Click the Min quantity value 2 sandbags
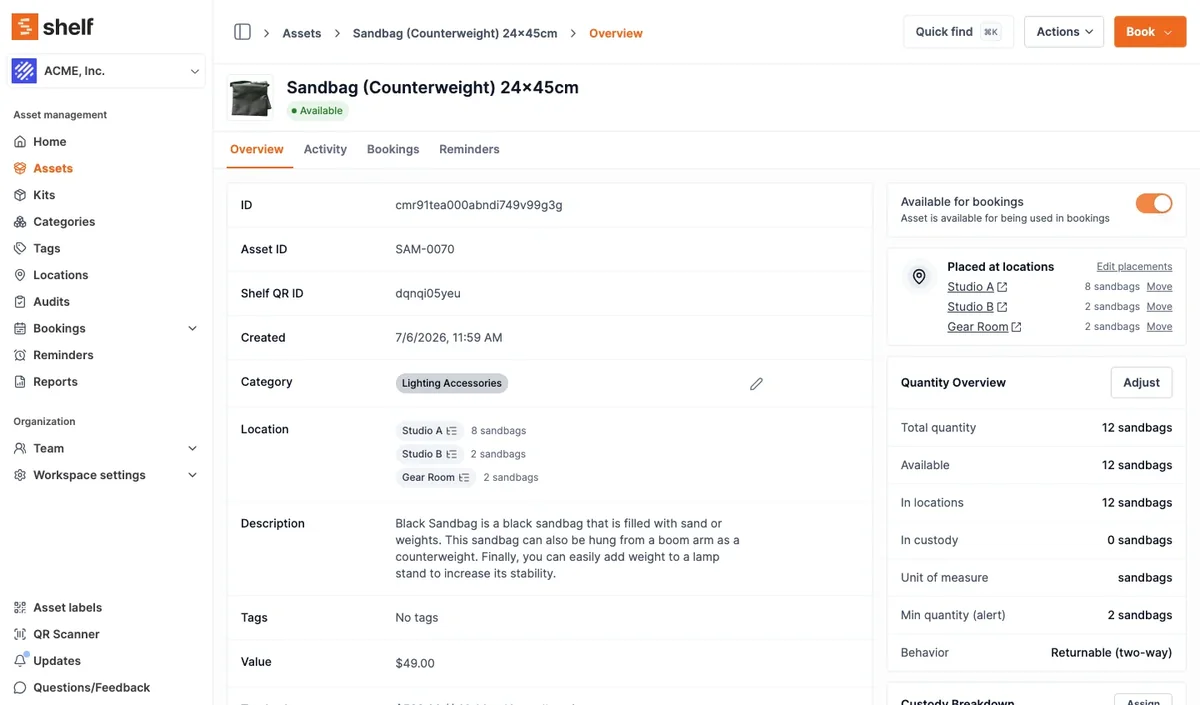This screenshot has height=705, width=1200. coord(1140,615)
